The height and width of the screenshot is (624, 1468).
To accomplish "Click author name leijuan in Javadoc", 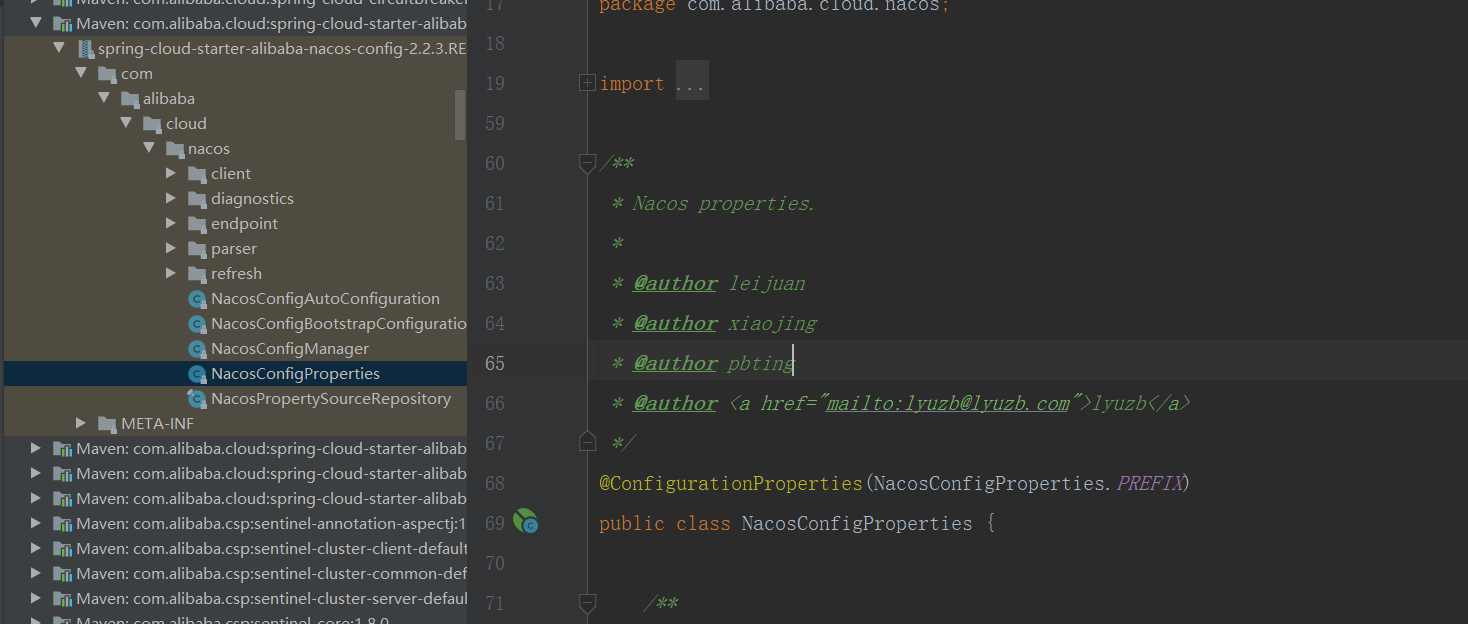I will 767,284.
